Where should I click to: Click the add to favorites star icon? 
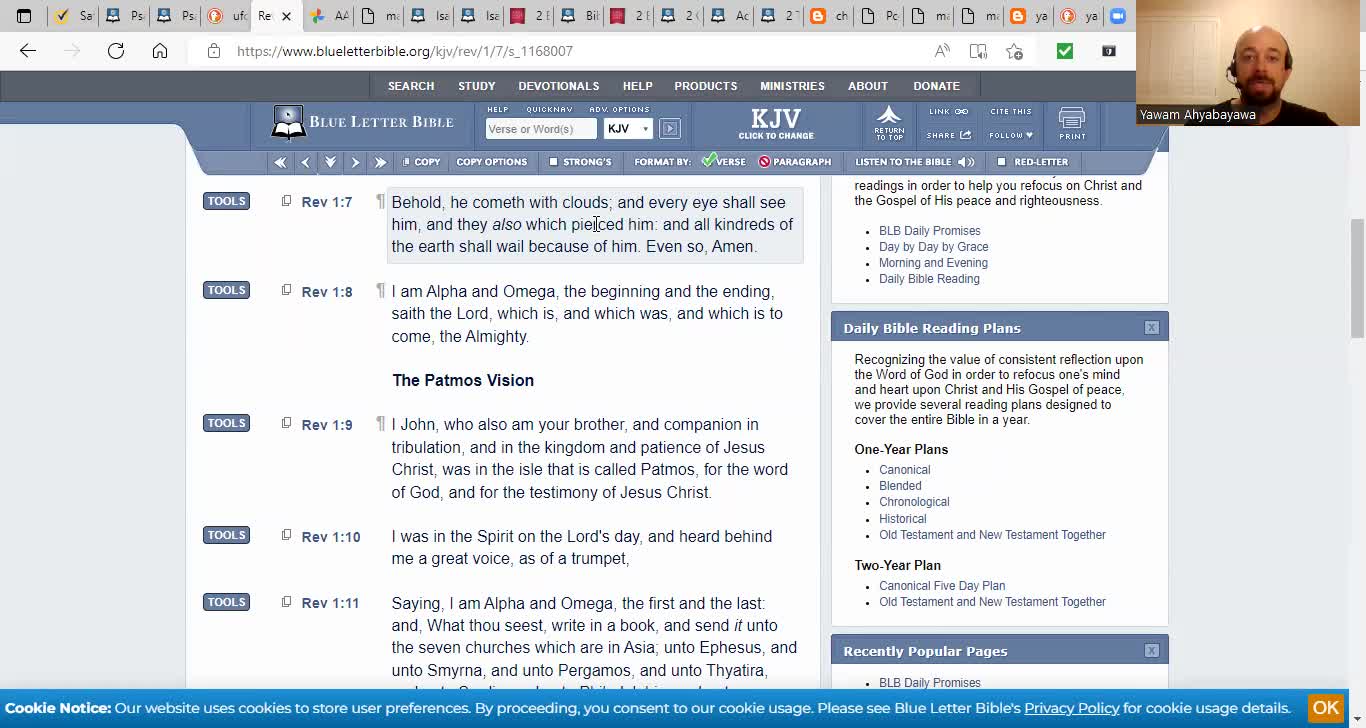(1014, 51)
